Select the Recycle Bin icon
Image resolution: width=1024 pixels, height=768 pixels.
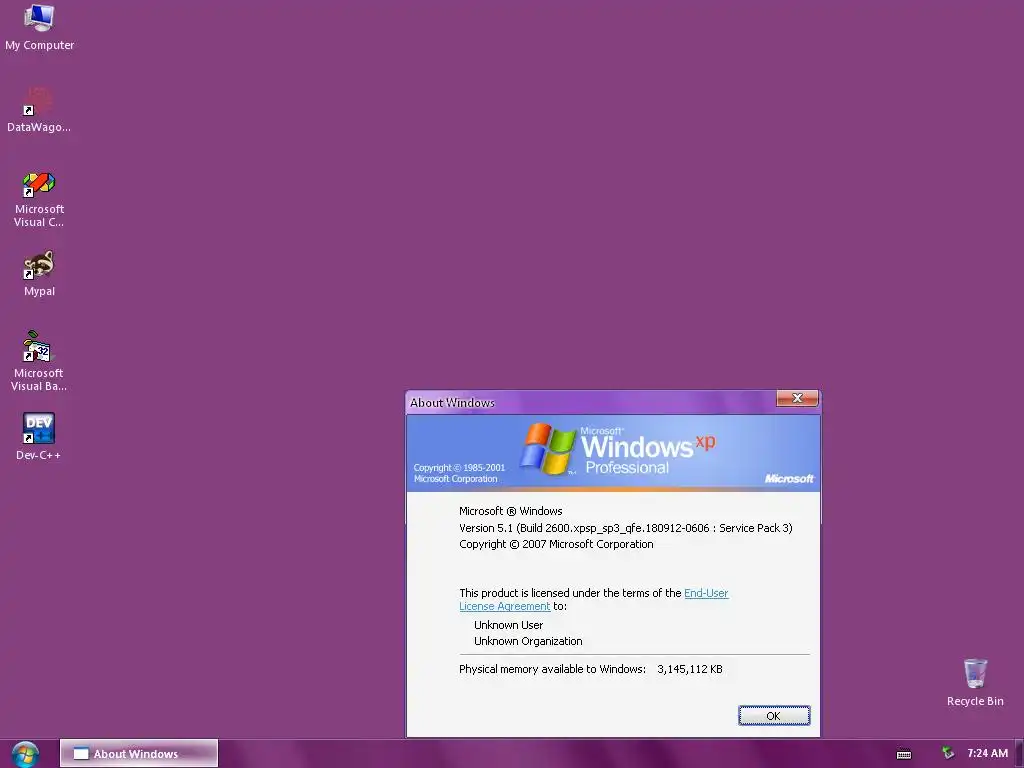click(x=975, y=682)
